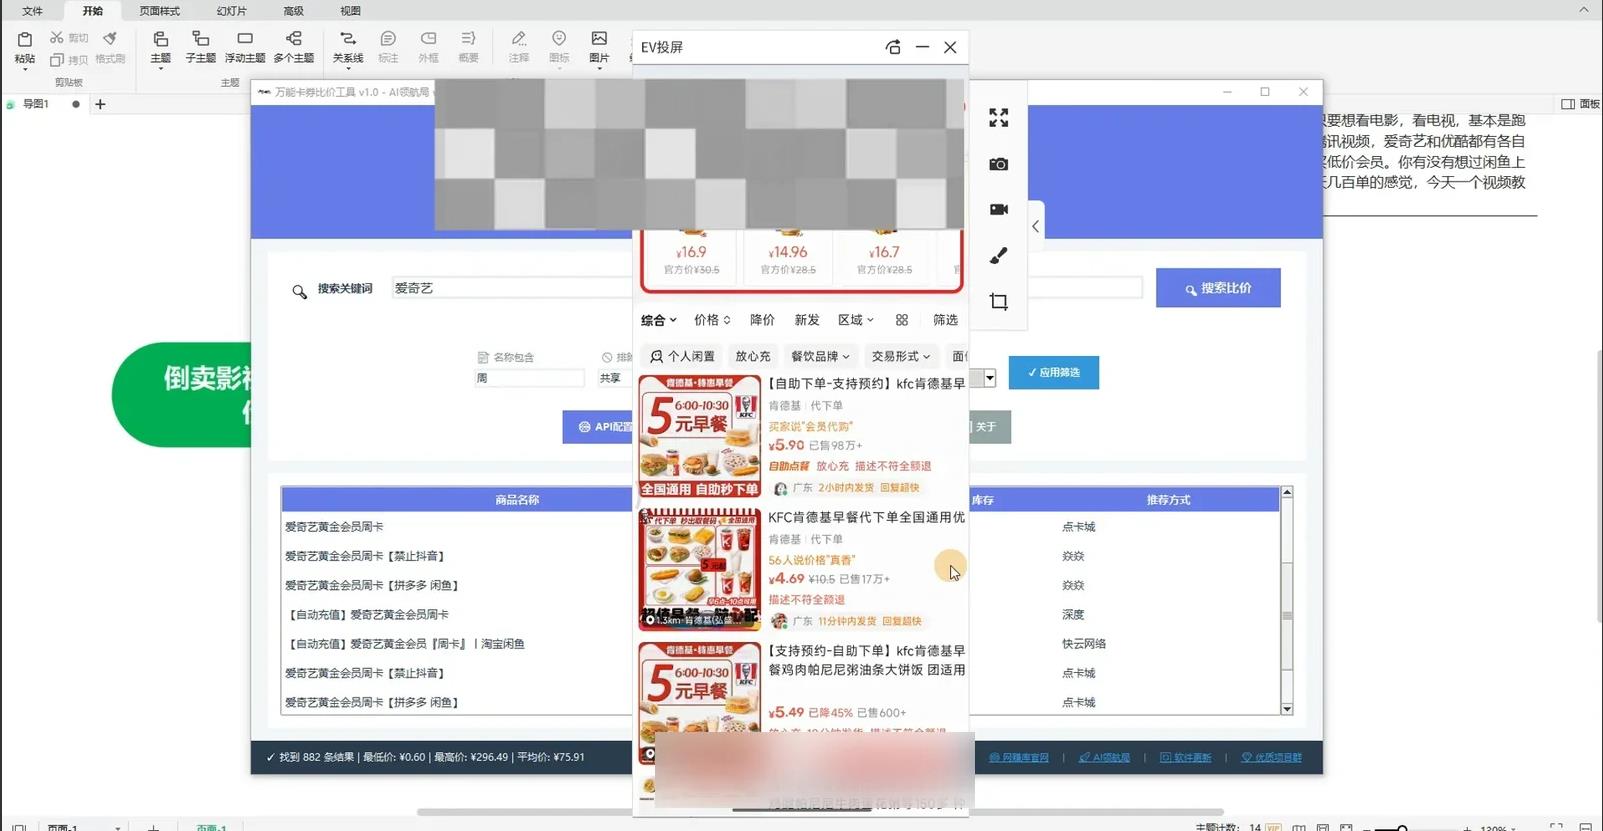Insert a Topic (主题) via ribbon icon

coord(160,39)
